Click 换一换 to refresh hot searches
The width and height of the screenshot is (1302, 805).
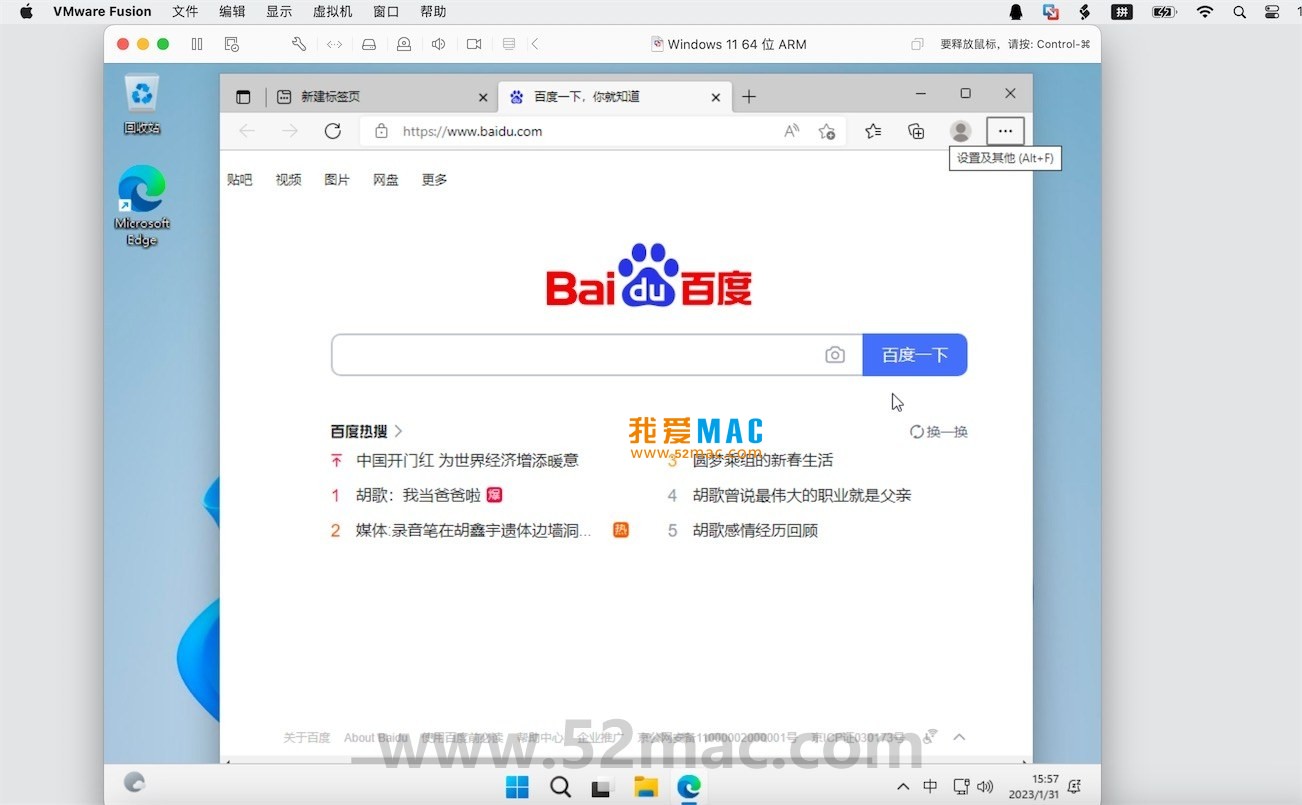click(x=939, y=432)
